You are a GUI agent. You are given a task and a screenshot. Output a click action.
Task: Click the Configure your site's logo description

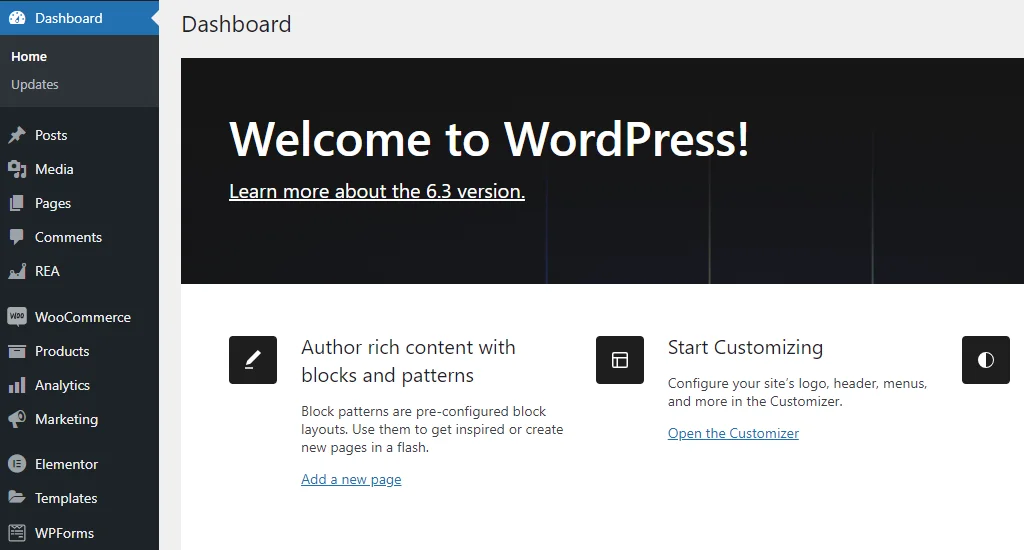pyautogui.click(x=797, y=392)
